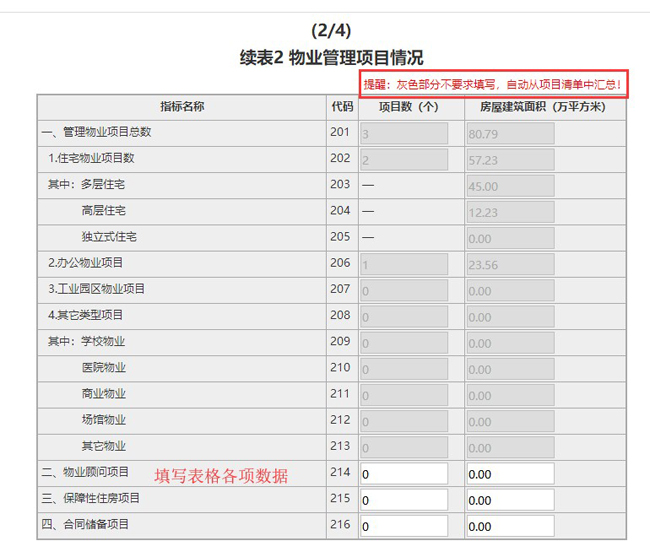The image size is (650, 541).
Task: Click building area field for row 214
Action: tap(510, 473)
